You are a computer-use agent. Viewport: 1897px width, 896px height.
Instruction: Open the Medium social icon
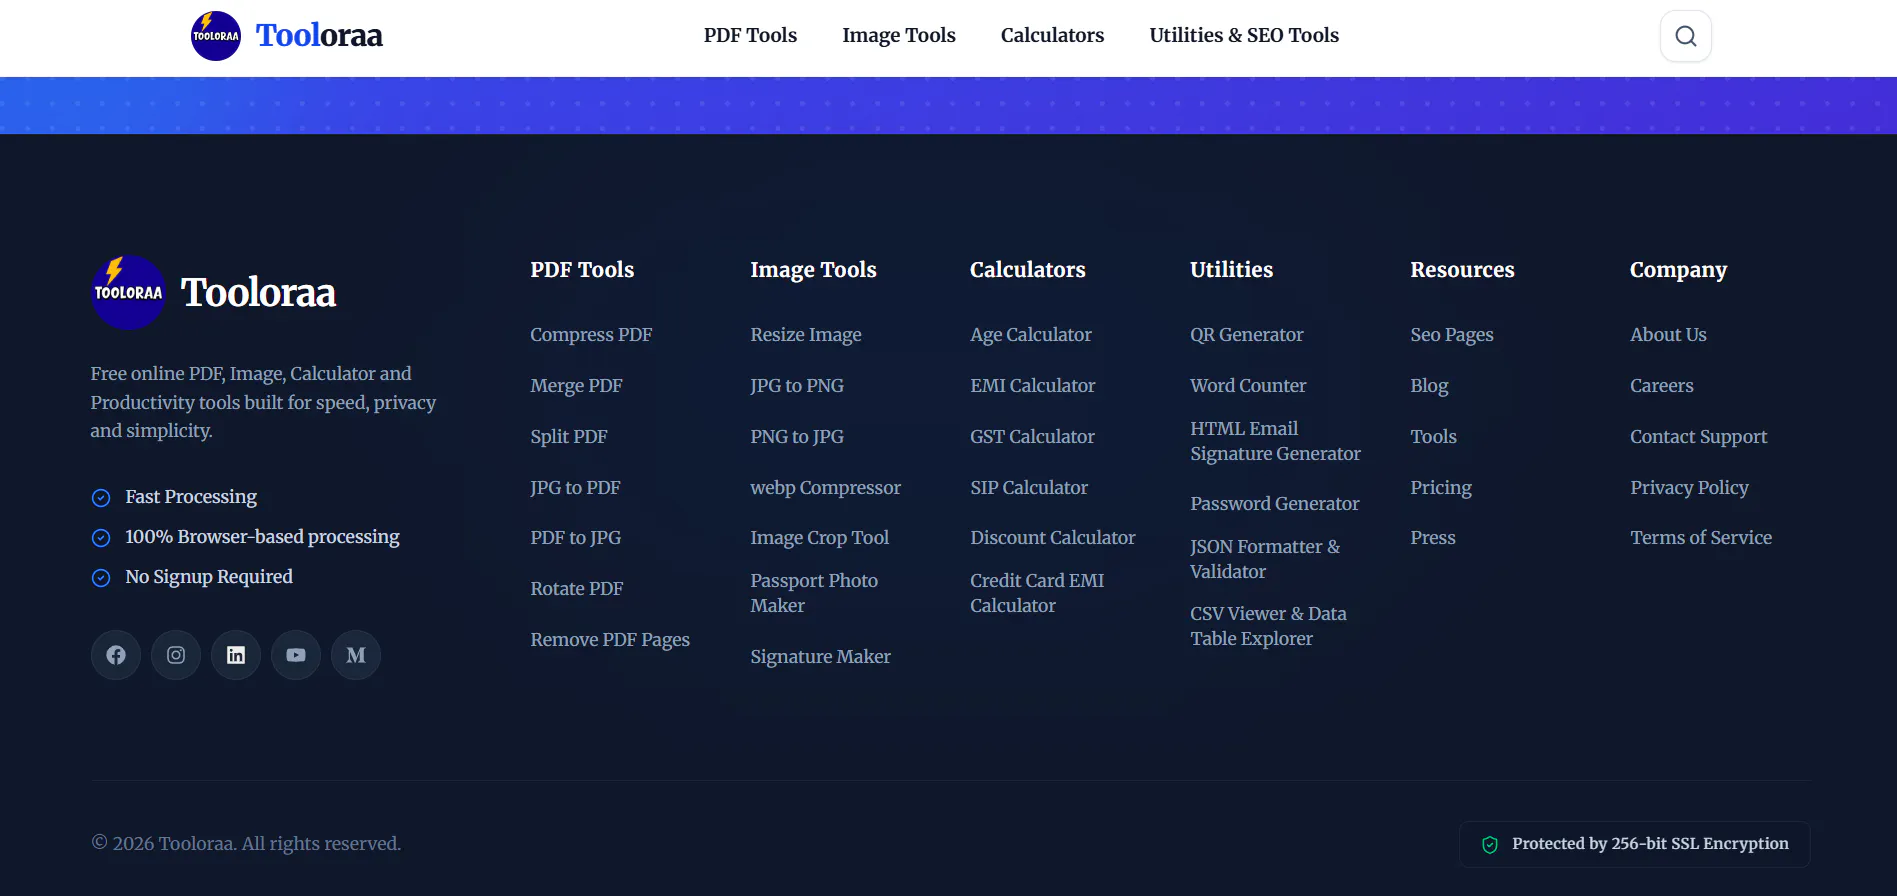pyautogui.click(x=356, y=655)
